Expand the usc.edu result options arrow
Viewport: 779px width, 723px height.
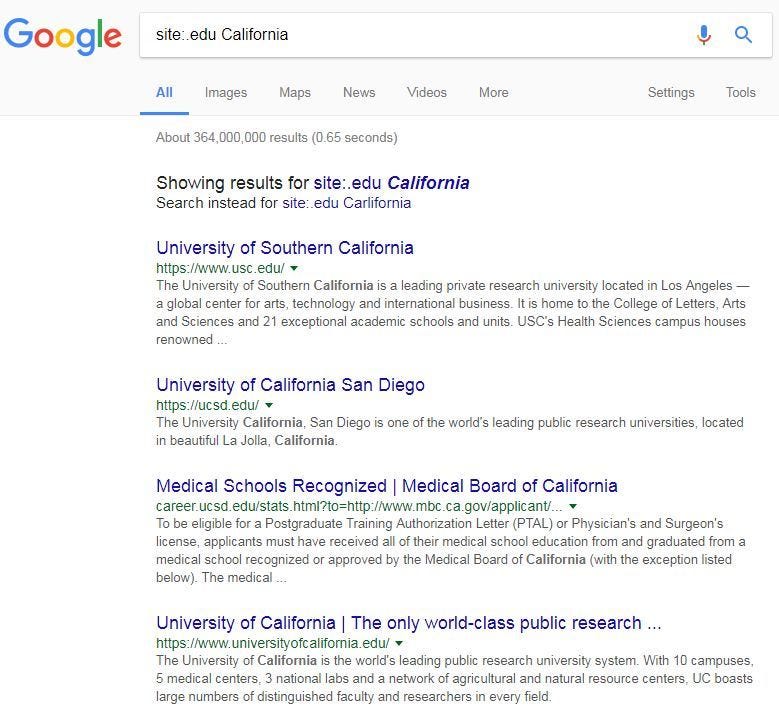tap(294, 268)
